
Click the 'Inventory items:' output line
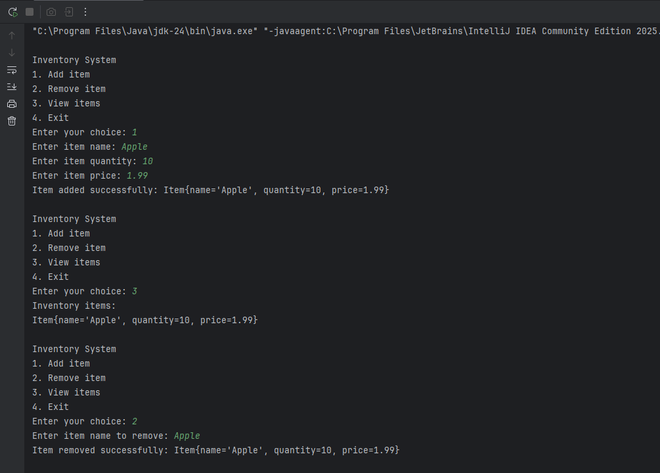pyautogui.click(x=74, y=306)
